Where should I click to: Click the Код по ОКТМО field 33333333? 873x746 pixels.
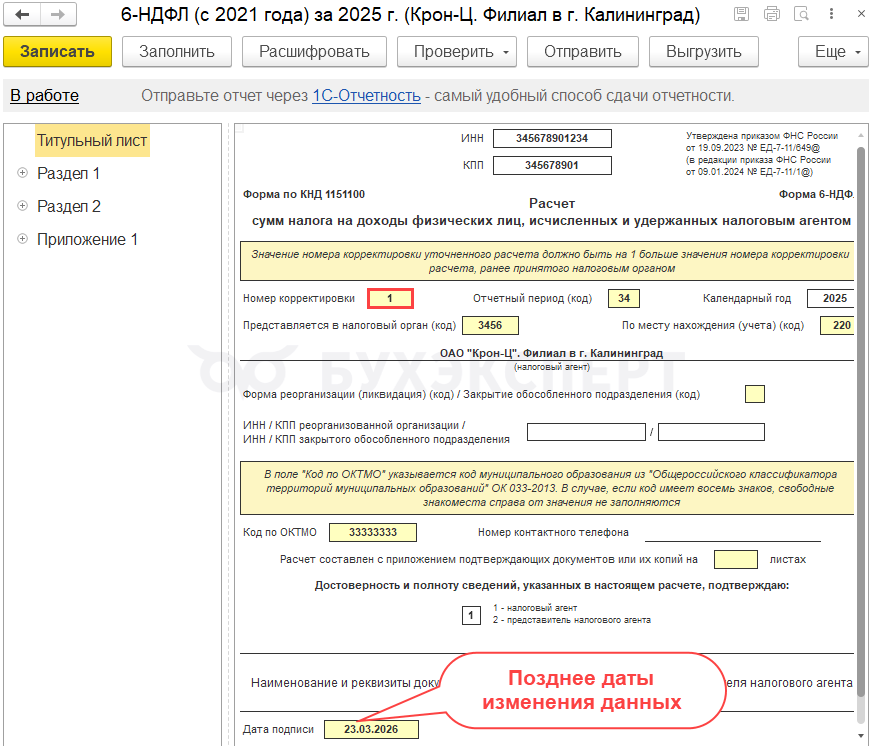373,533
